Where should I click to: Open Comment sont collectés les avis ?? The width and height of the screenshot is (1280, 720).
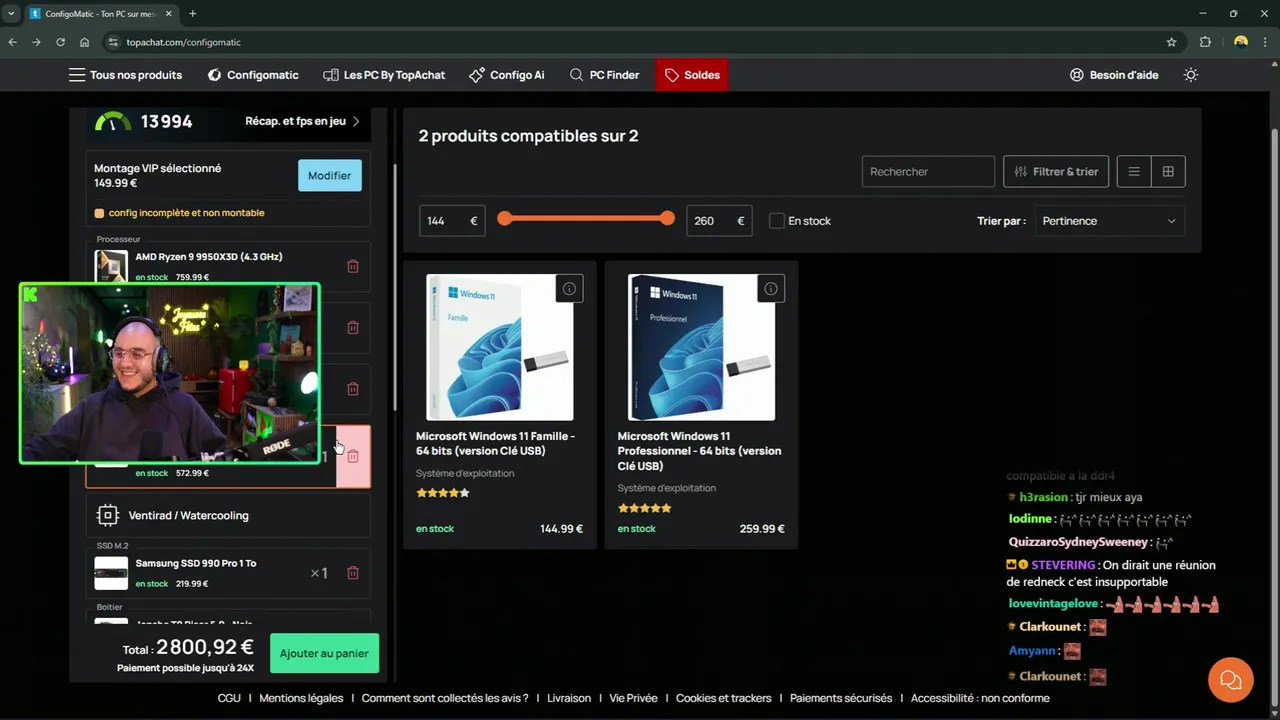445,698
